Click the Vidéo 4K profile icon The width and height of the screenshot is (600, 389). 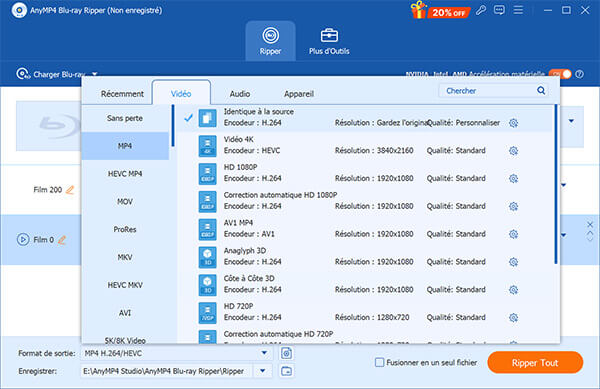coord(207,146)
